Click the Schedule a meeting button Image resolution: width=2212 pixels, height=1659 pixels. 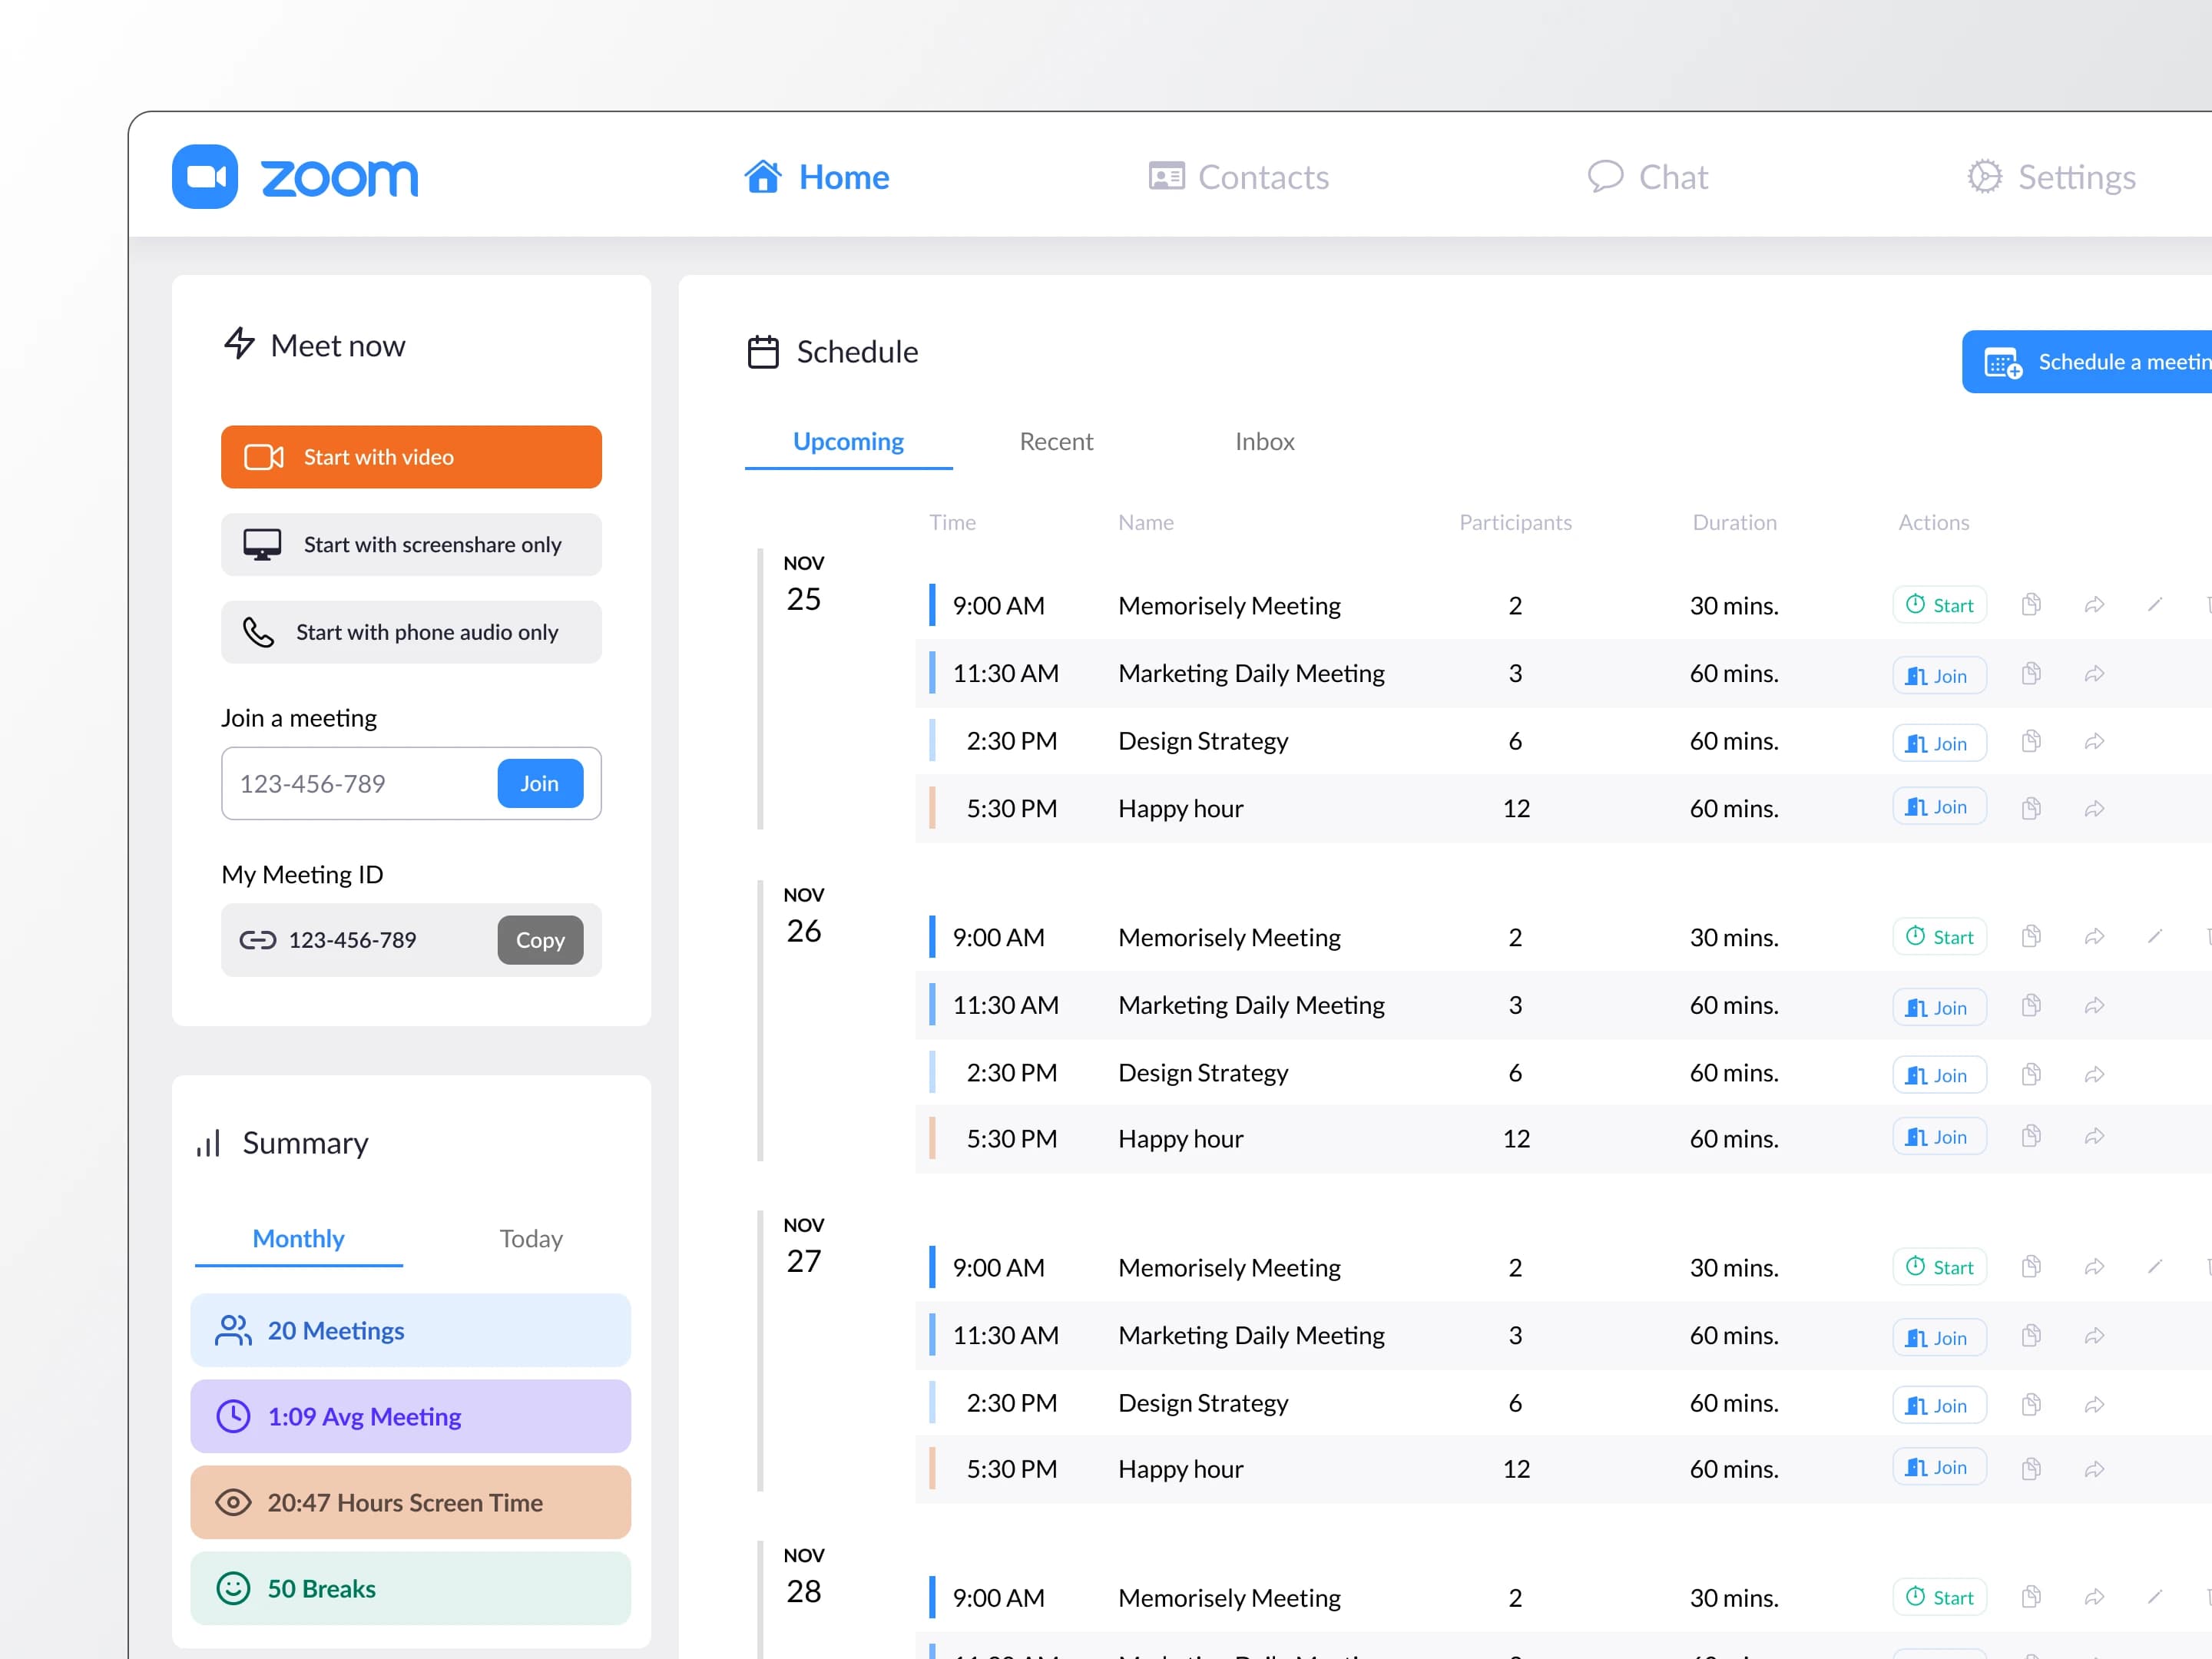click(2087, 362)
